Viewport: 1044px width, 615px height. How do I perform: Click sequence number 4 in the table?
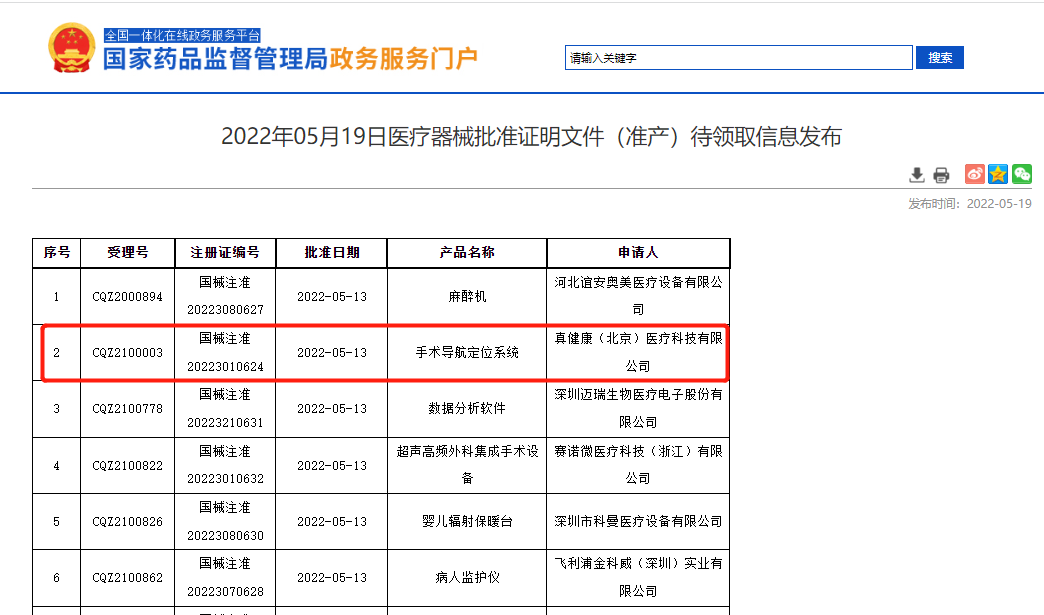(x=57, y=466)
